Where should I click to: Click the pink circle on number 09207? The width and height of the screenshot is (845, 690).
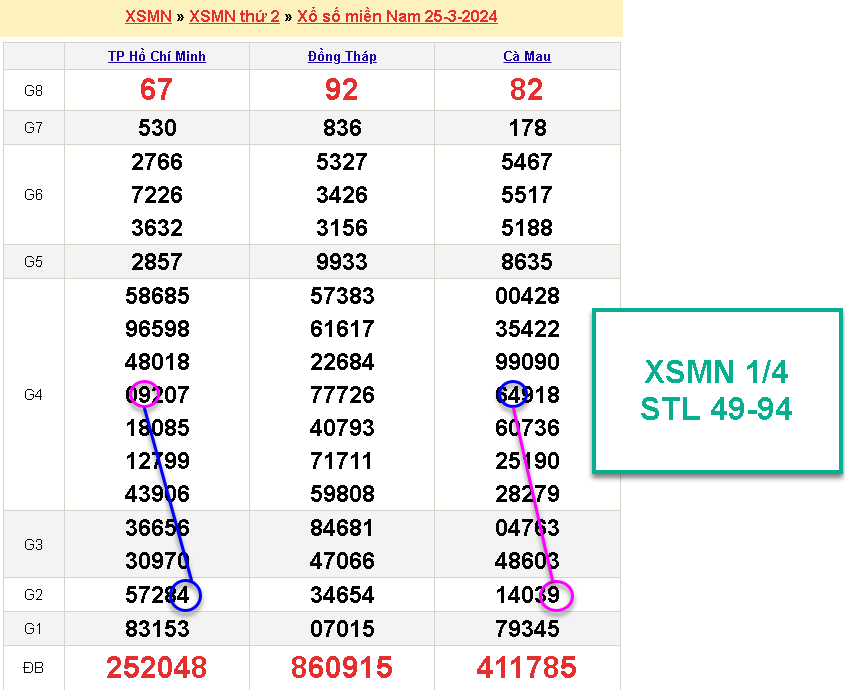(143, 394)
